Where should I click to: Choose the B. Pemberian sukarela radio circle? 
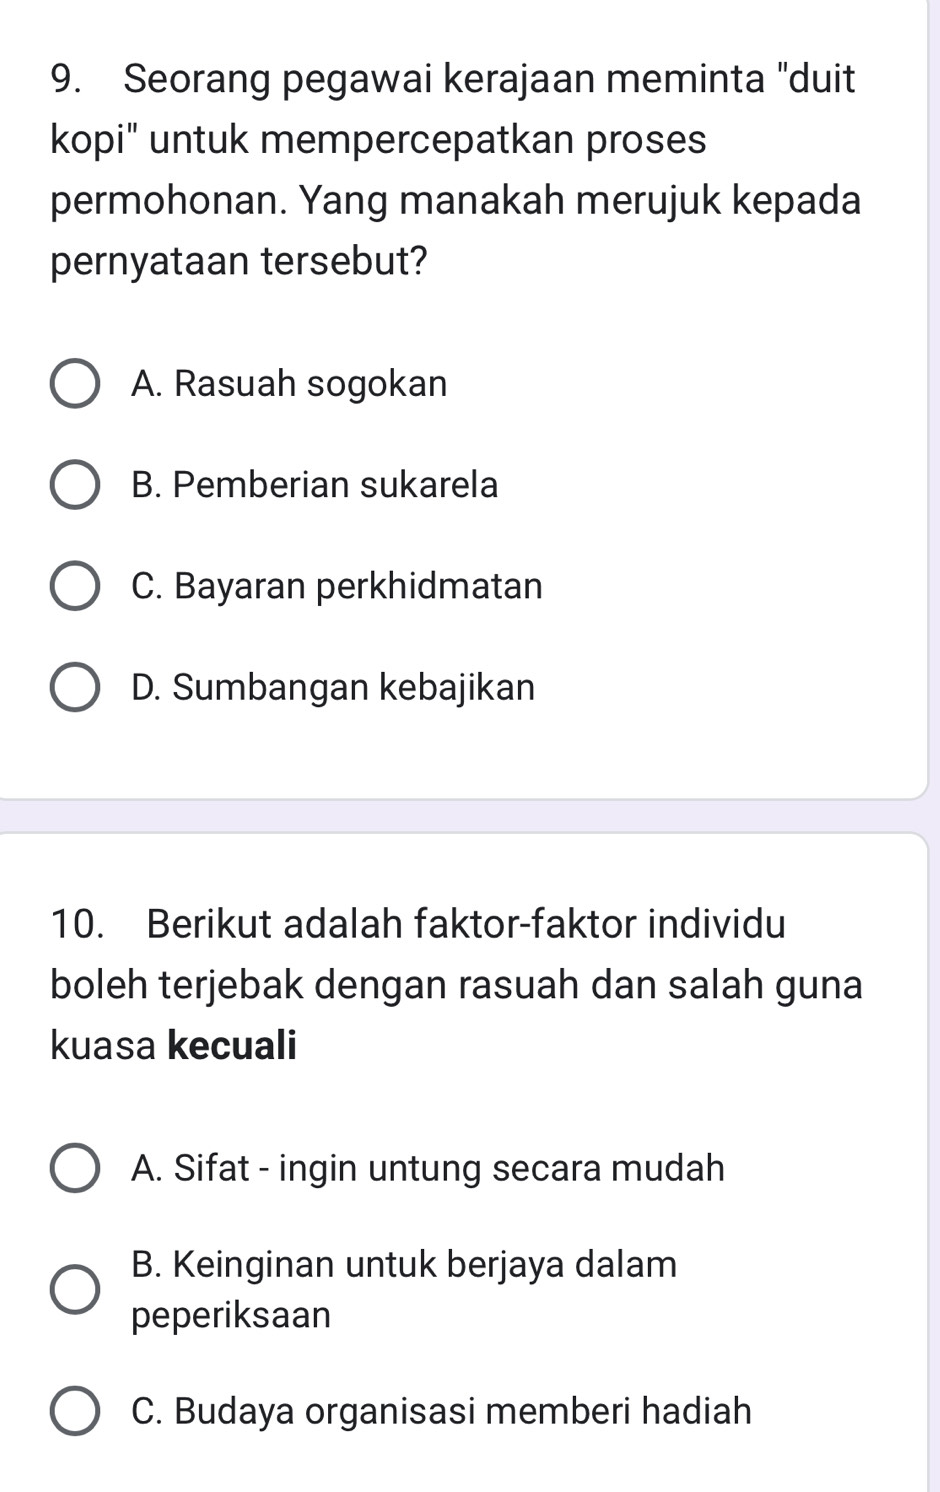[74, 486]
